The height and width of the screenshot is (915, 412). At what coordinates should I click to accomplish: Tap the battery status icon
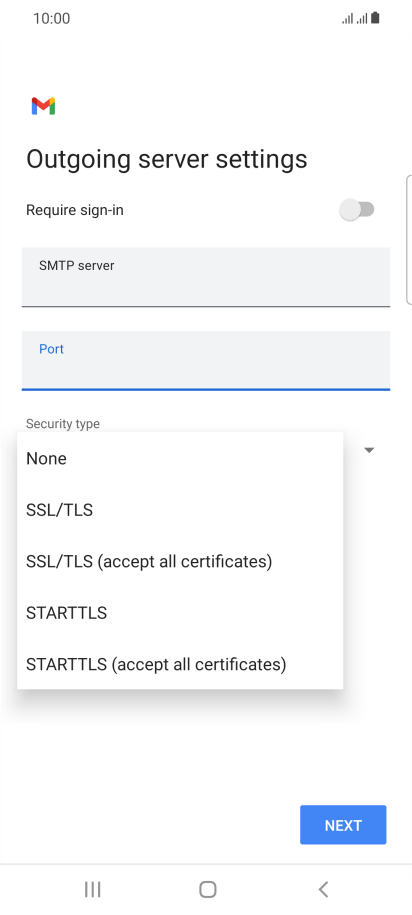[x=375, y=18]
